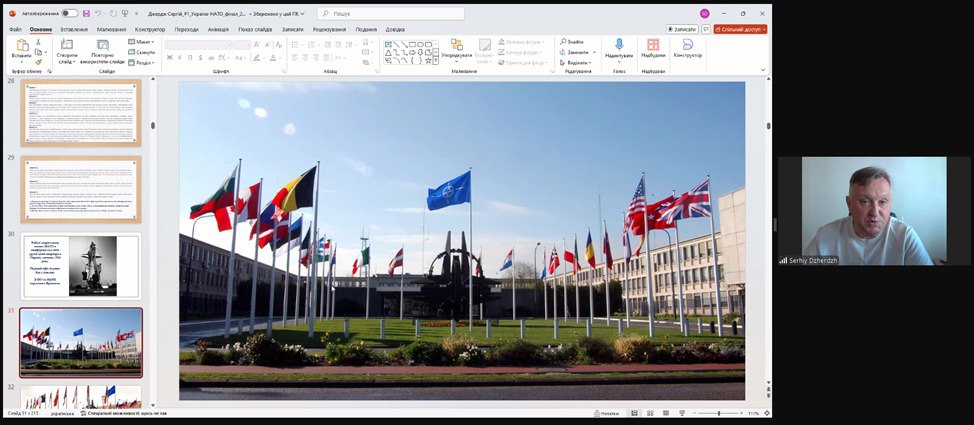Switch to the Показ слайдів tab

coord(255,29)
